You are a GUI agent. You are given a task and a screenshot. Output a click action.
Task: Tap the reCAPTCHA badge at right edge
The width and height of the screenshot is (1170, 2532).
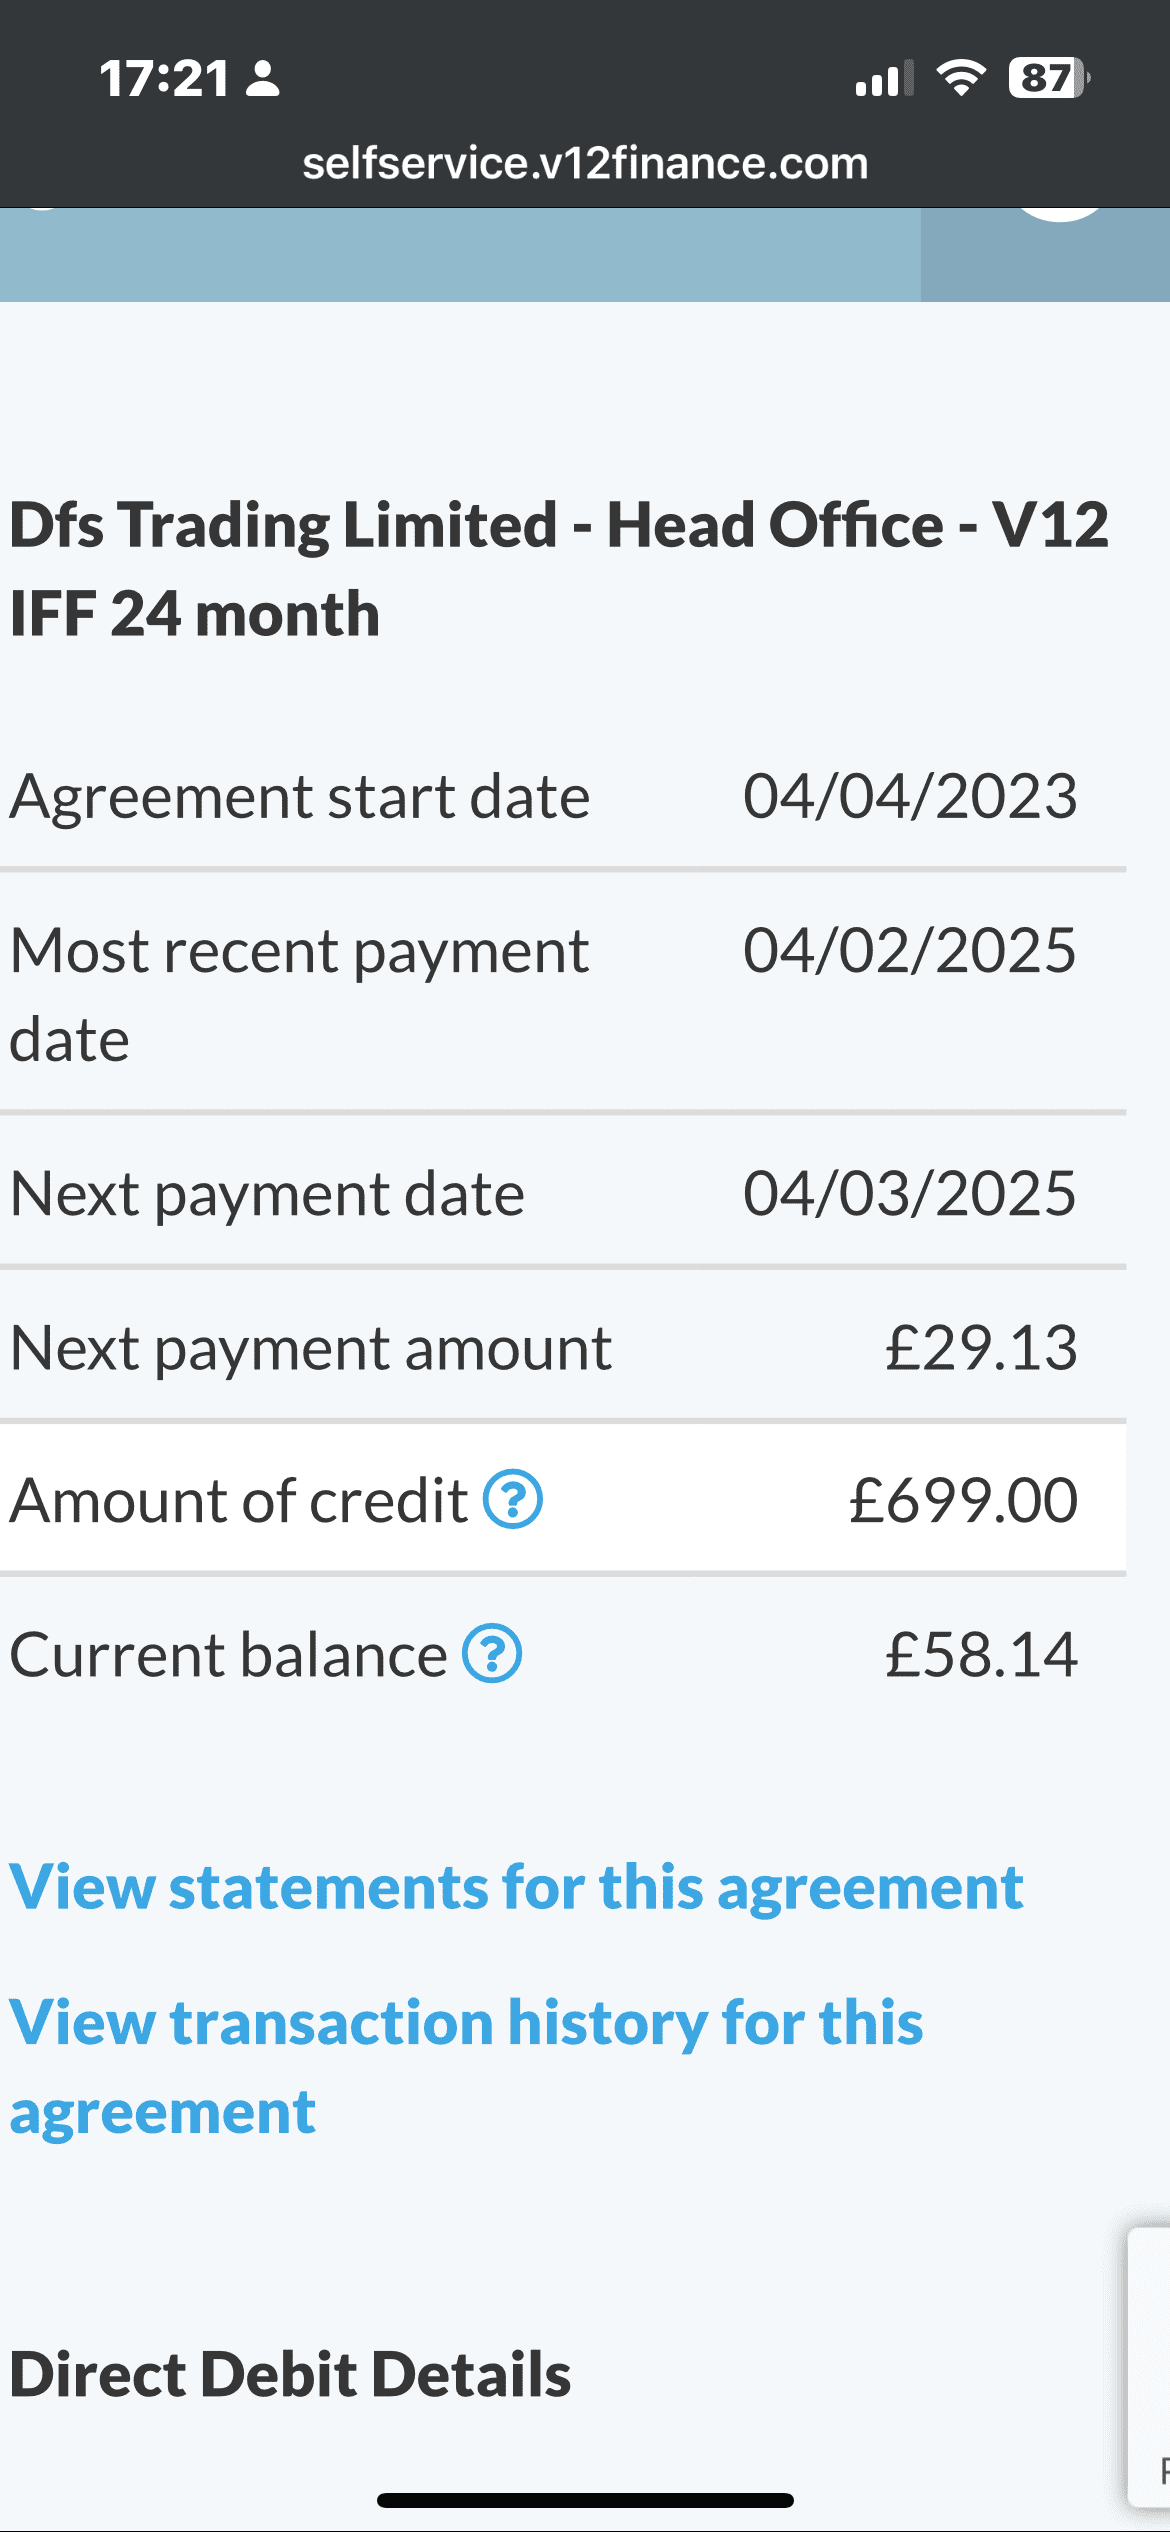tap(1149, 2366)
